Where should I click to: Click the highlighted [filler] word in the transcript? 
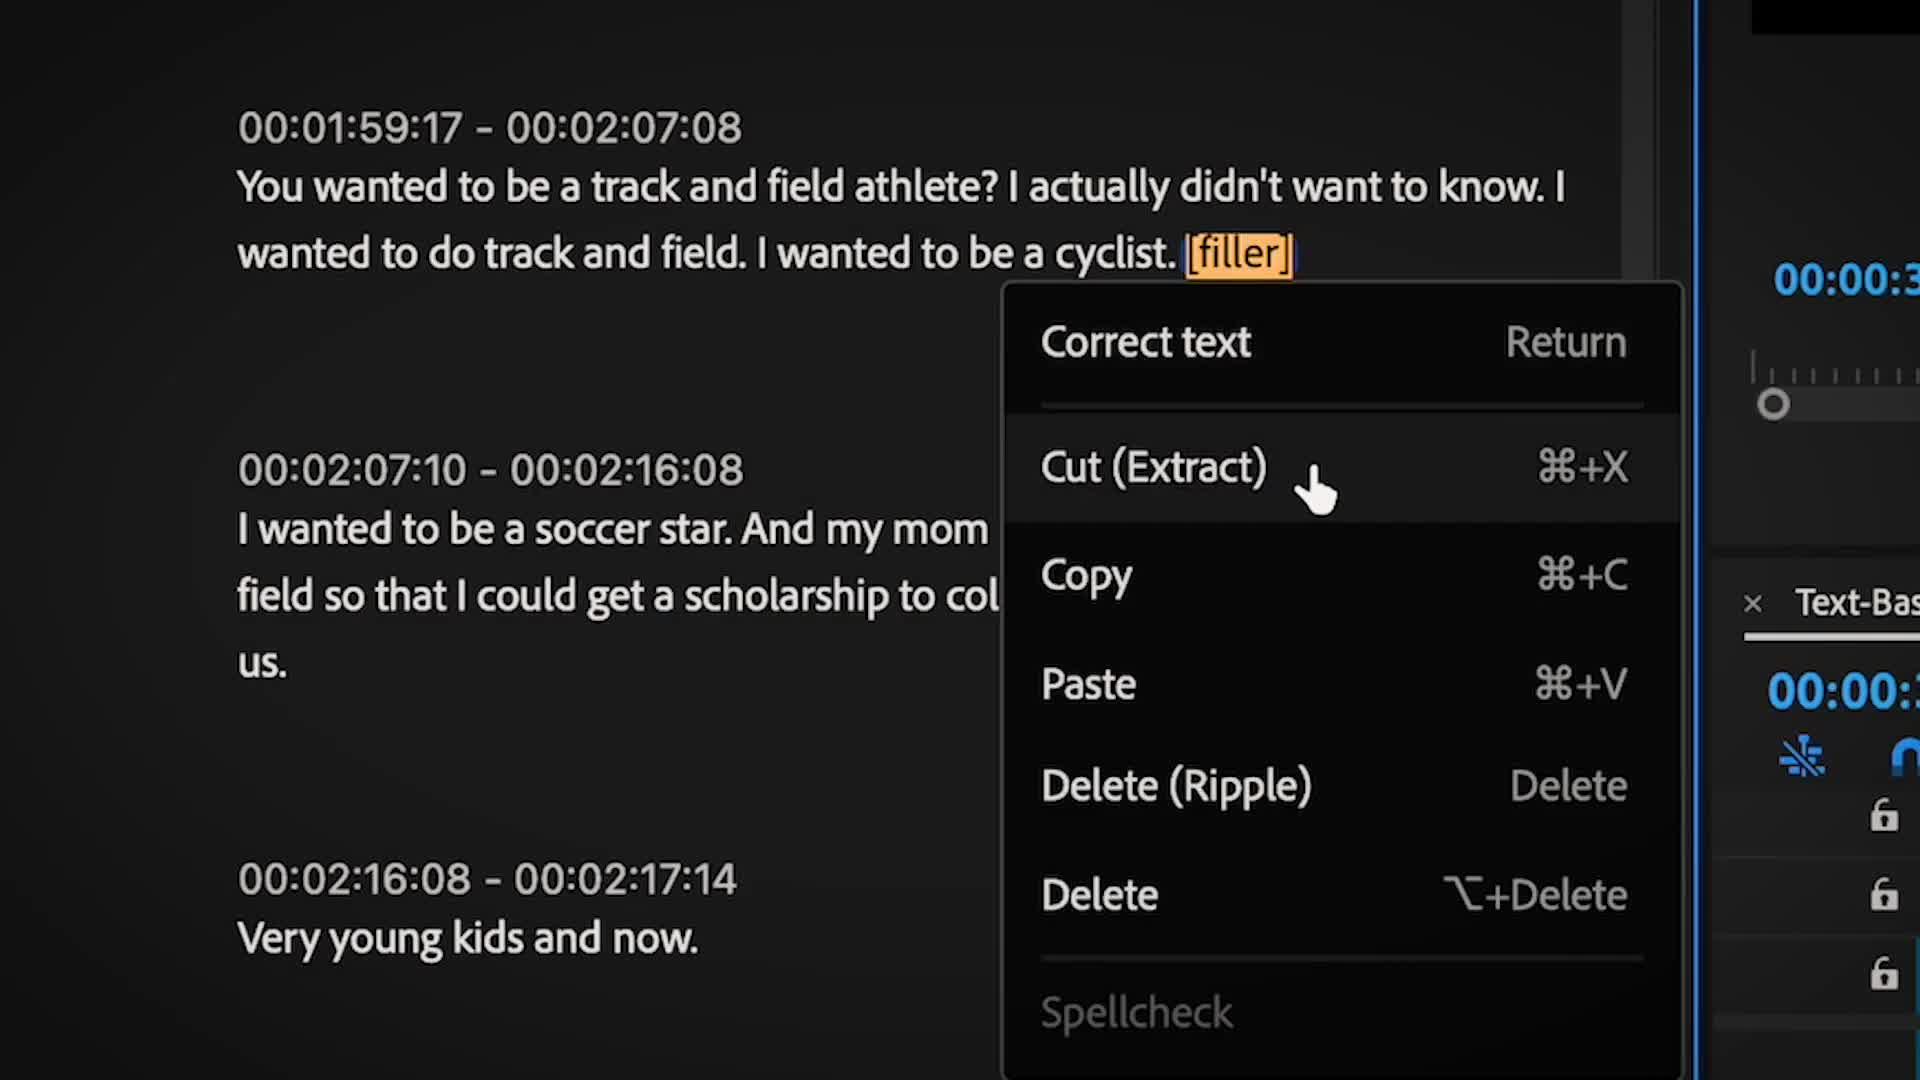1238,254
